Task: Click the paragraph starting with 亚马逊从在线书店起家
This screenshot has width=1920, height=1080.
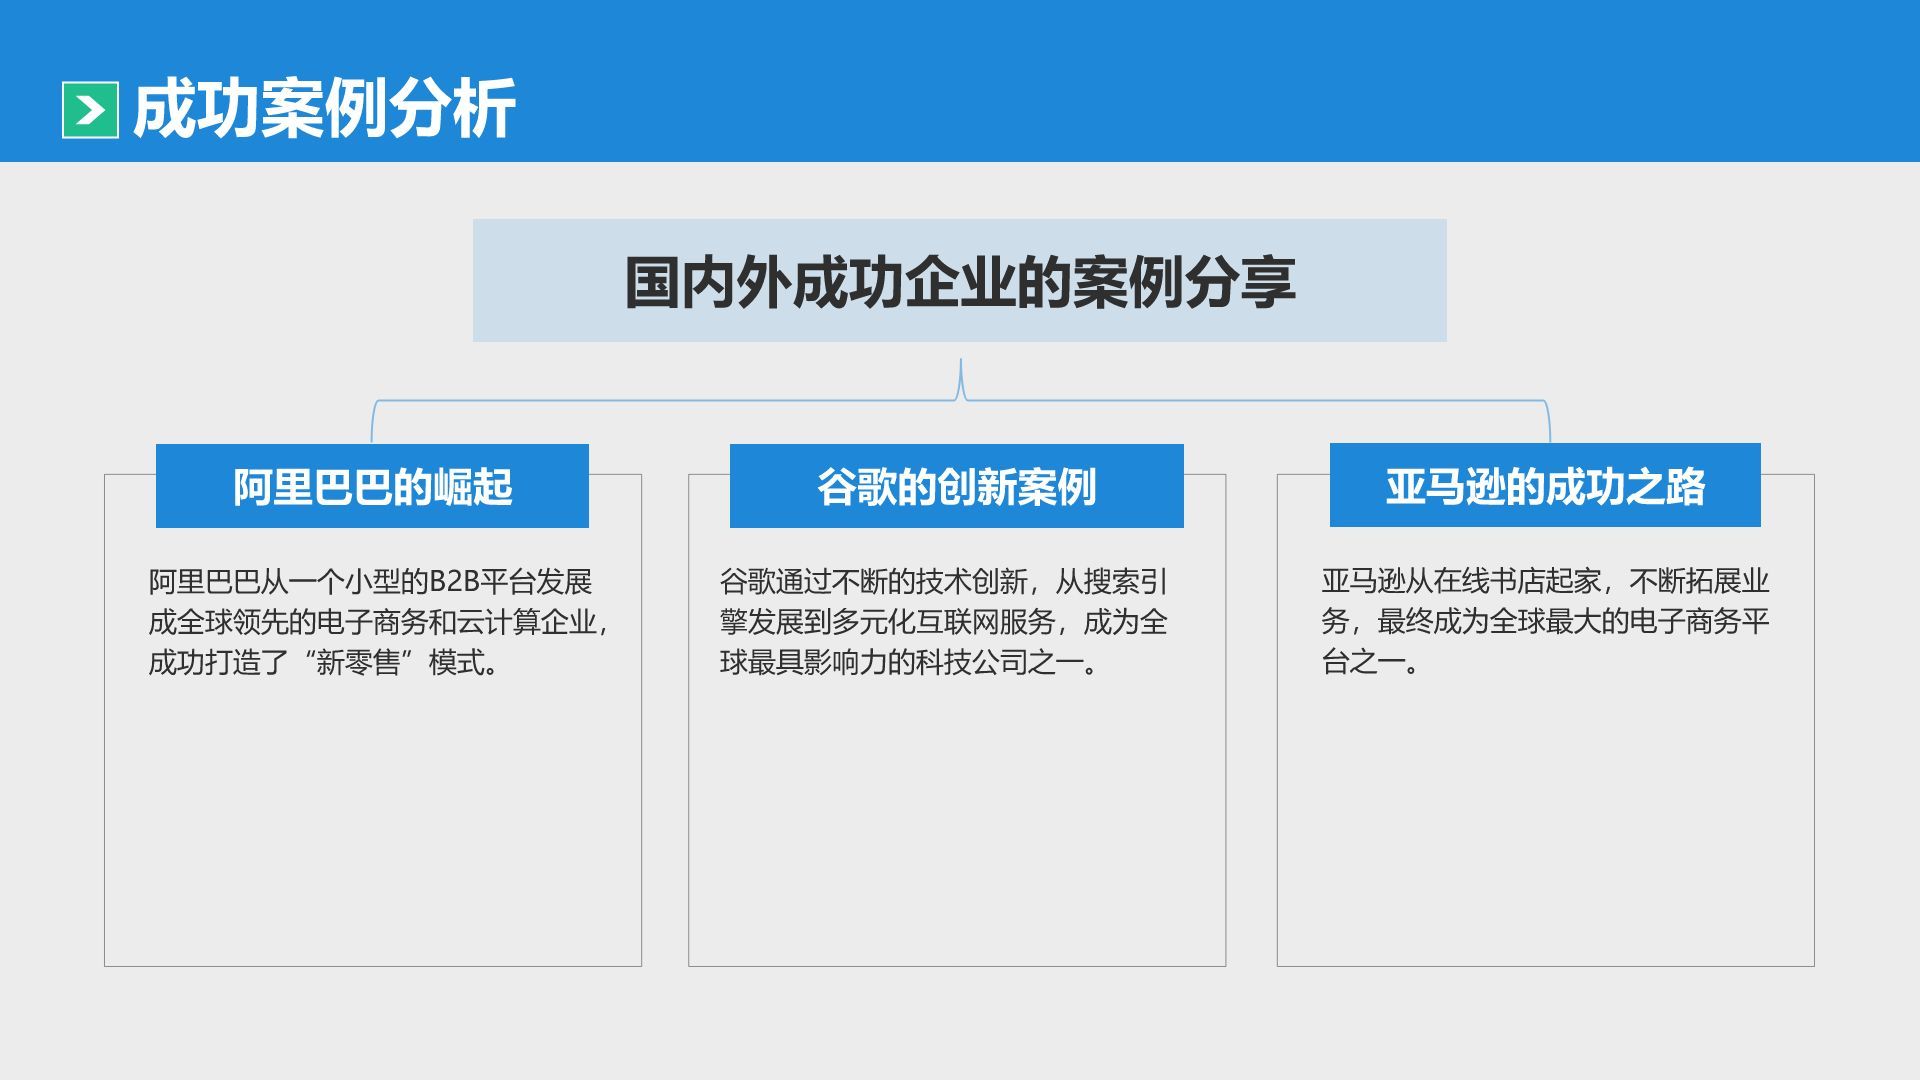Action: (x=1545, y=621)
